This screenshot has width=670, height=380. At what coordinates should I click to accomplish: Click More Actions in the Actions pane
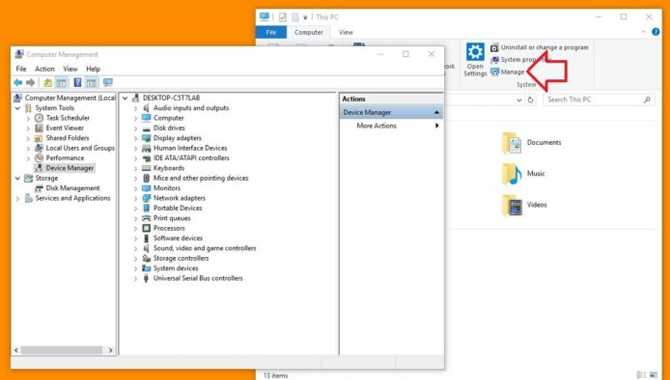coord(376,126)
